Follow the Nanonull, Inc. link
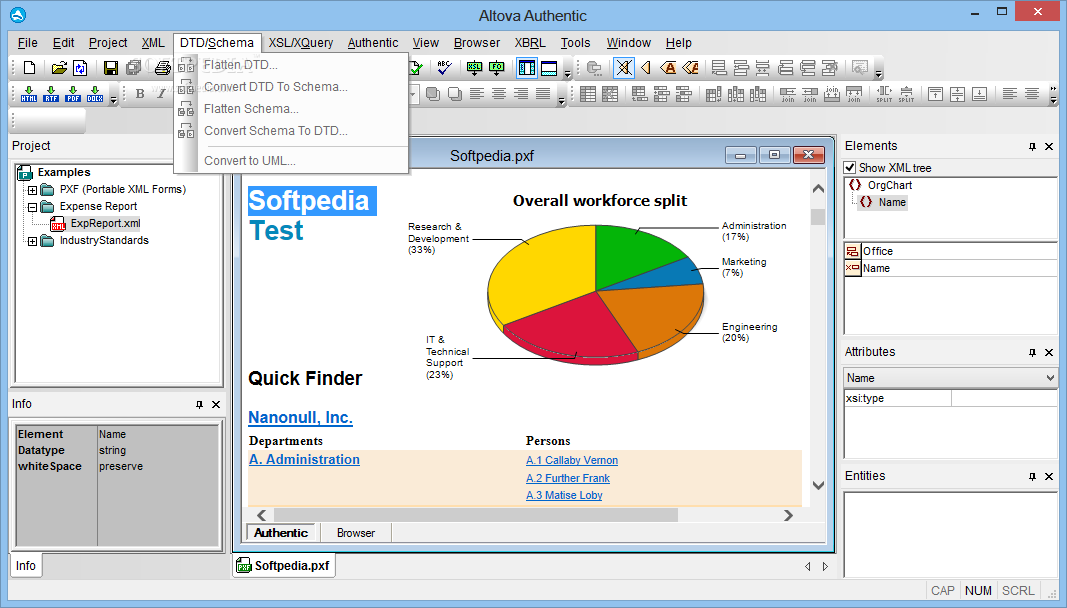This screenshot has height=608, width=1067. [300, 417]
